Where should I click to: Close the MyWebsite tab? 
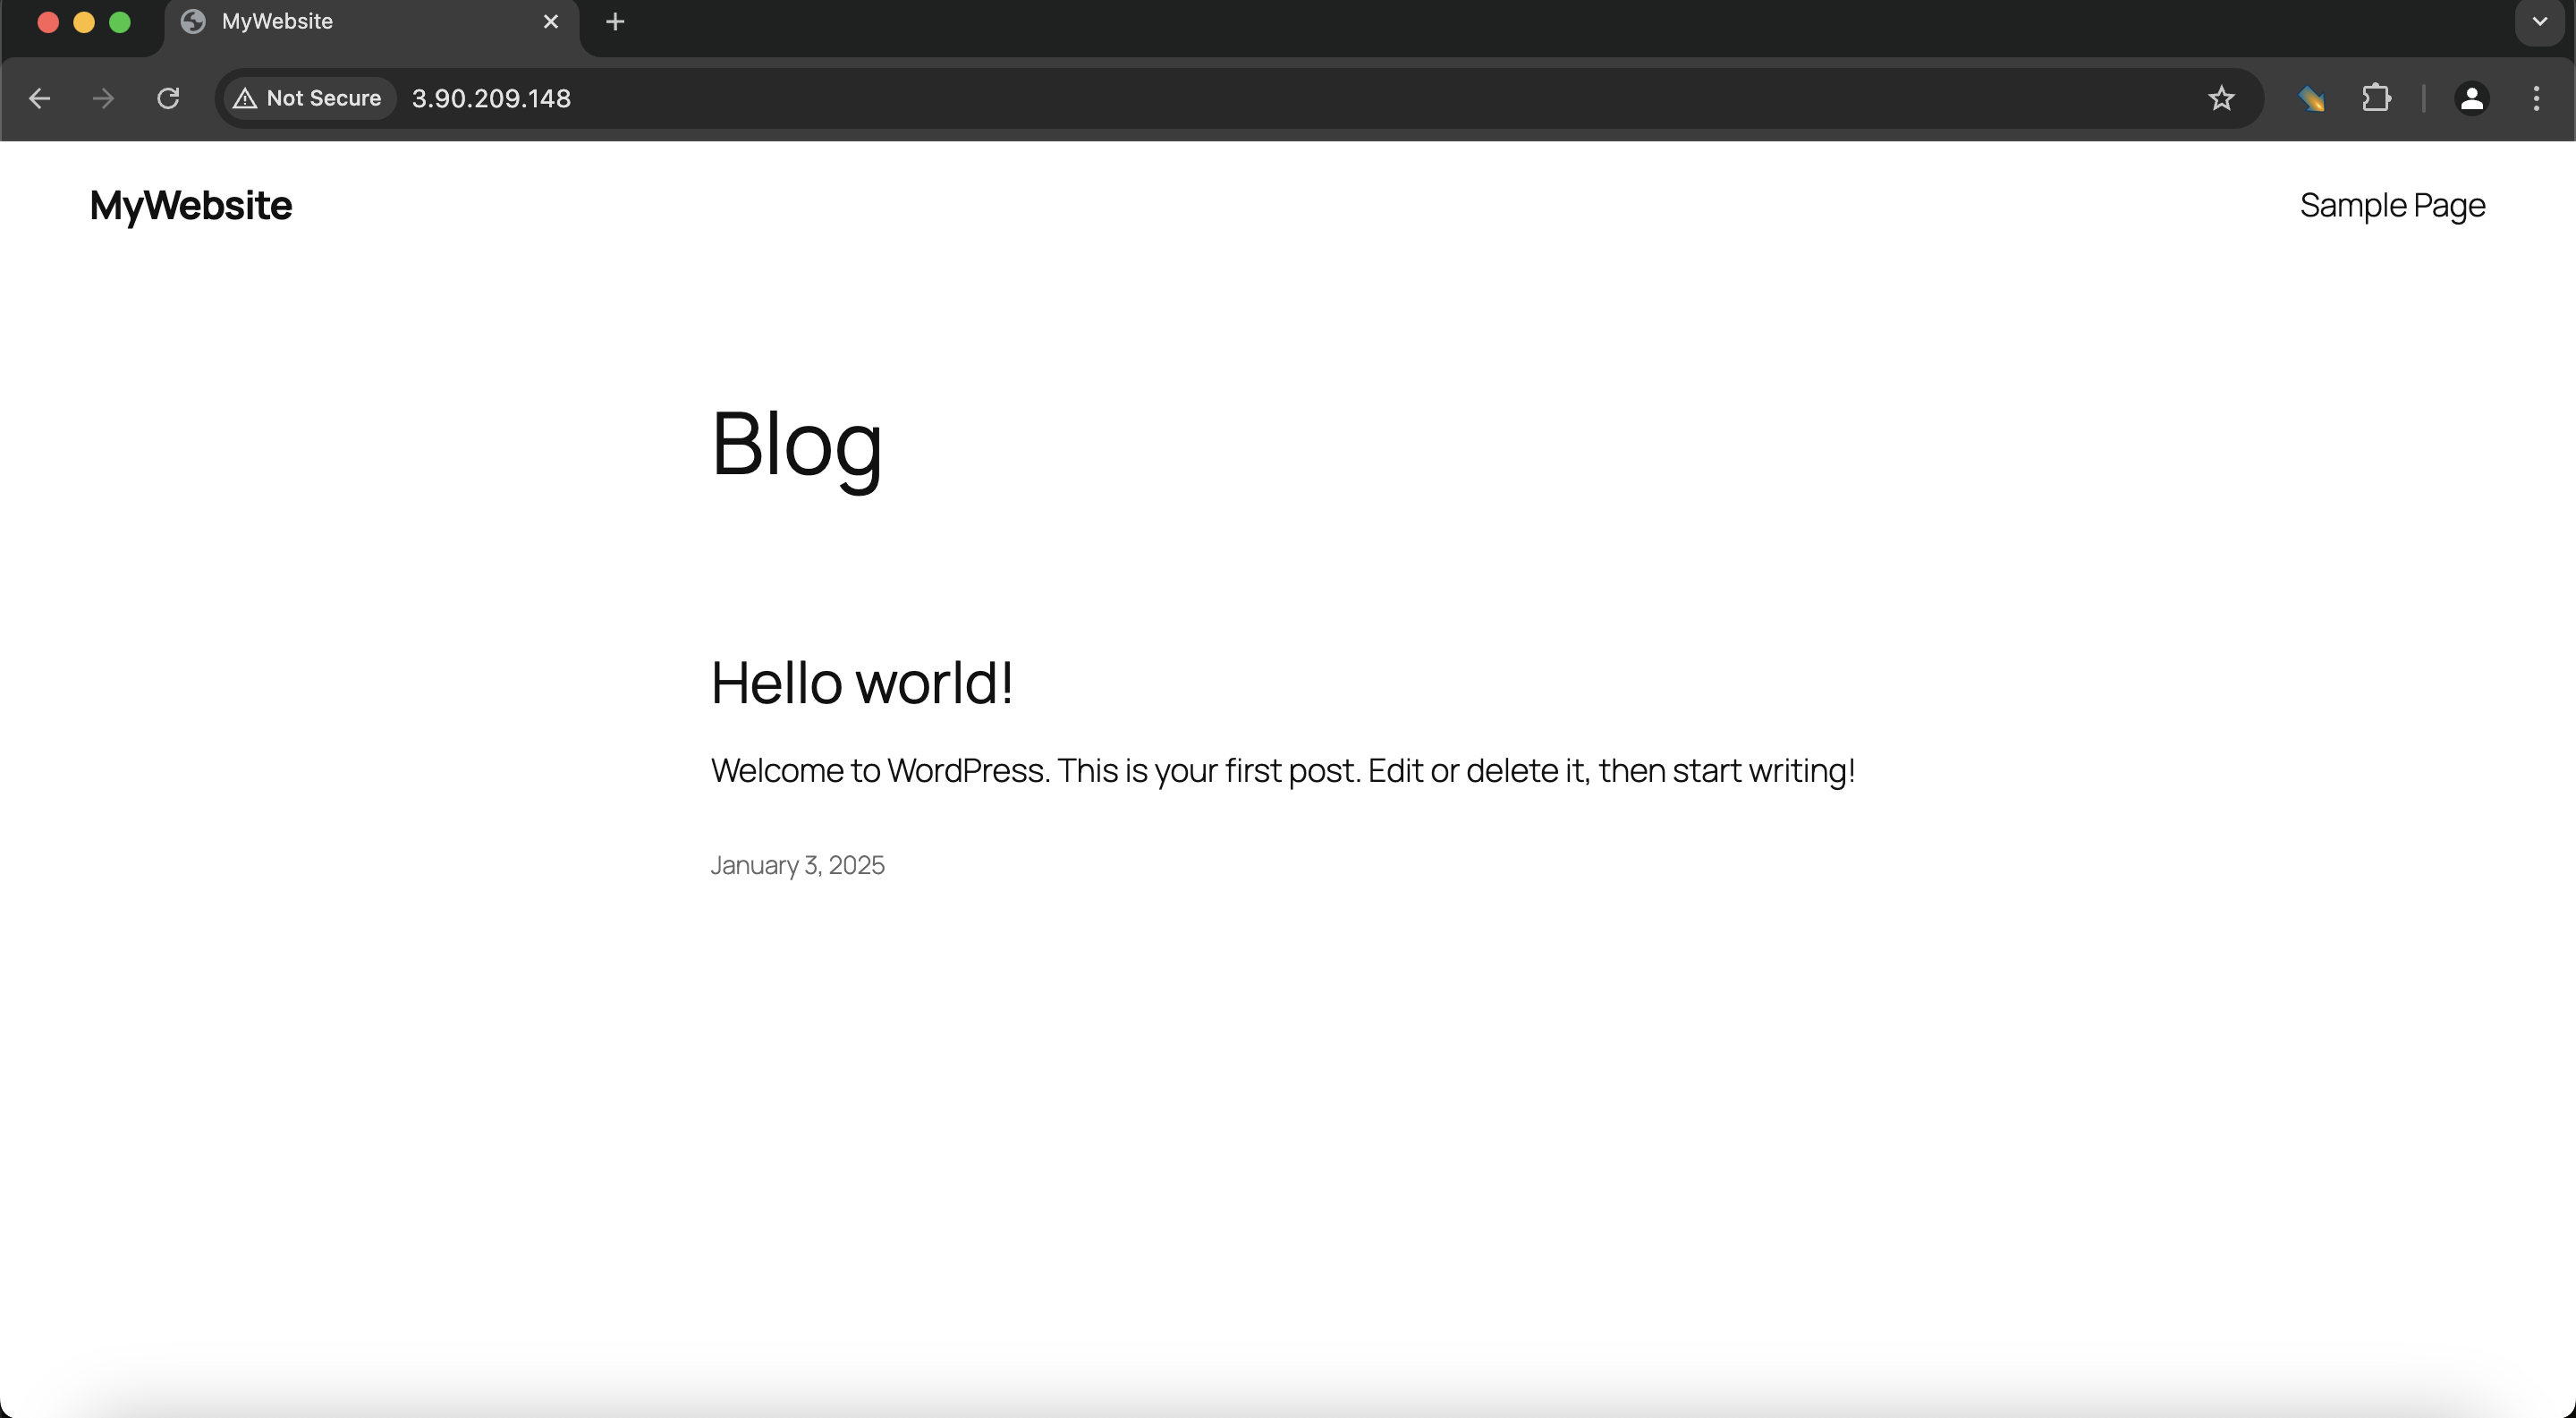(551, 22)
